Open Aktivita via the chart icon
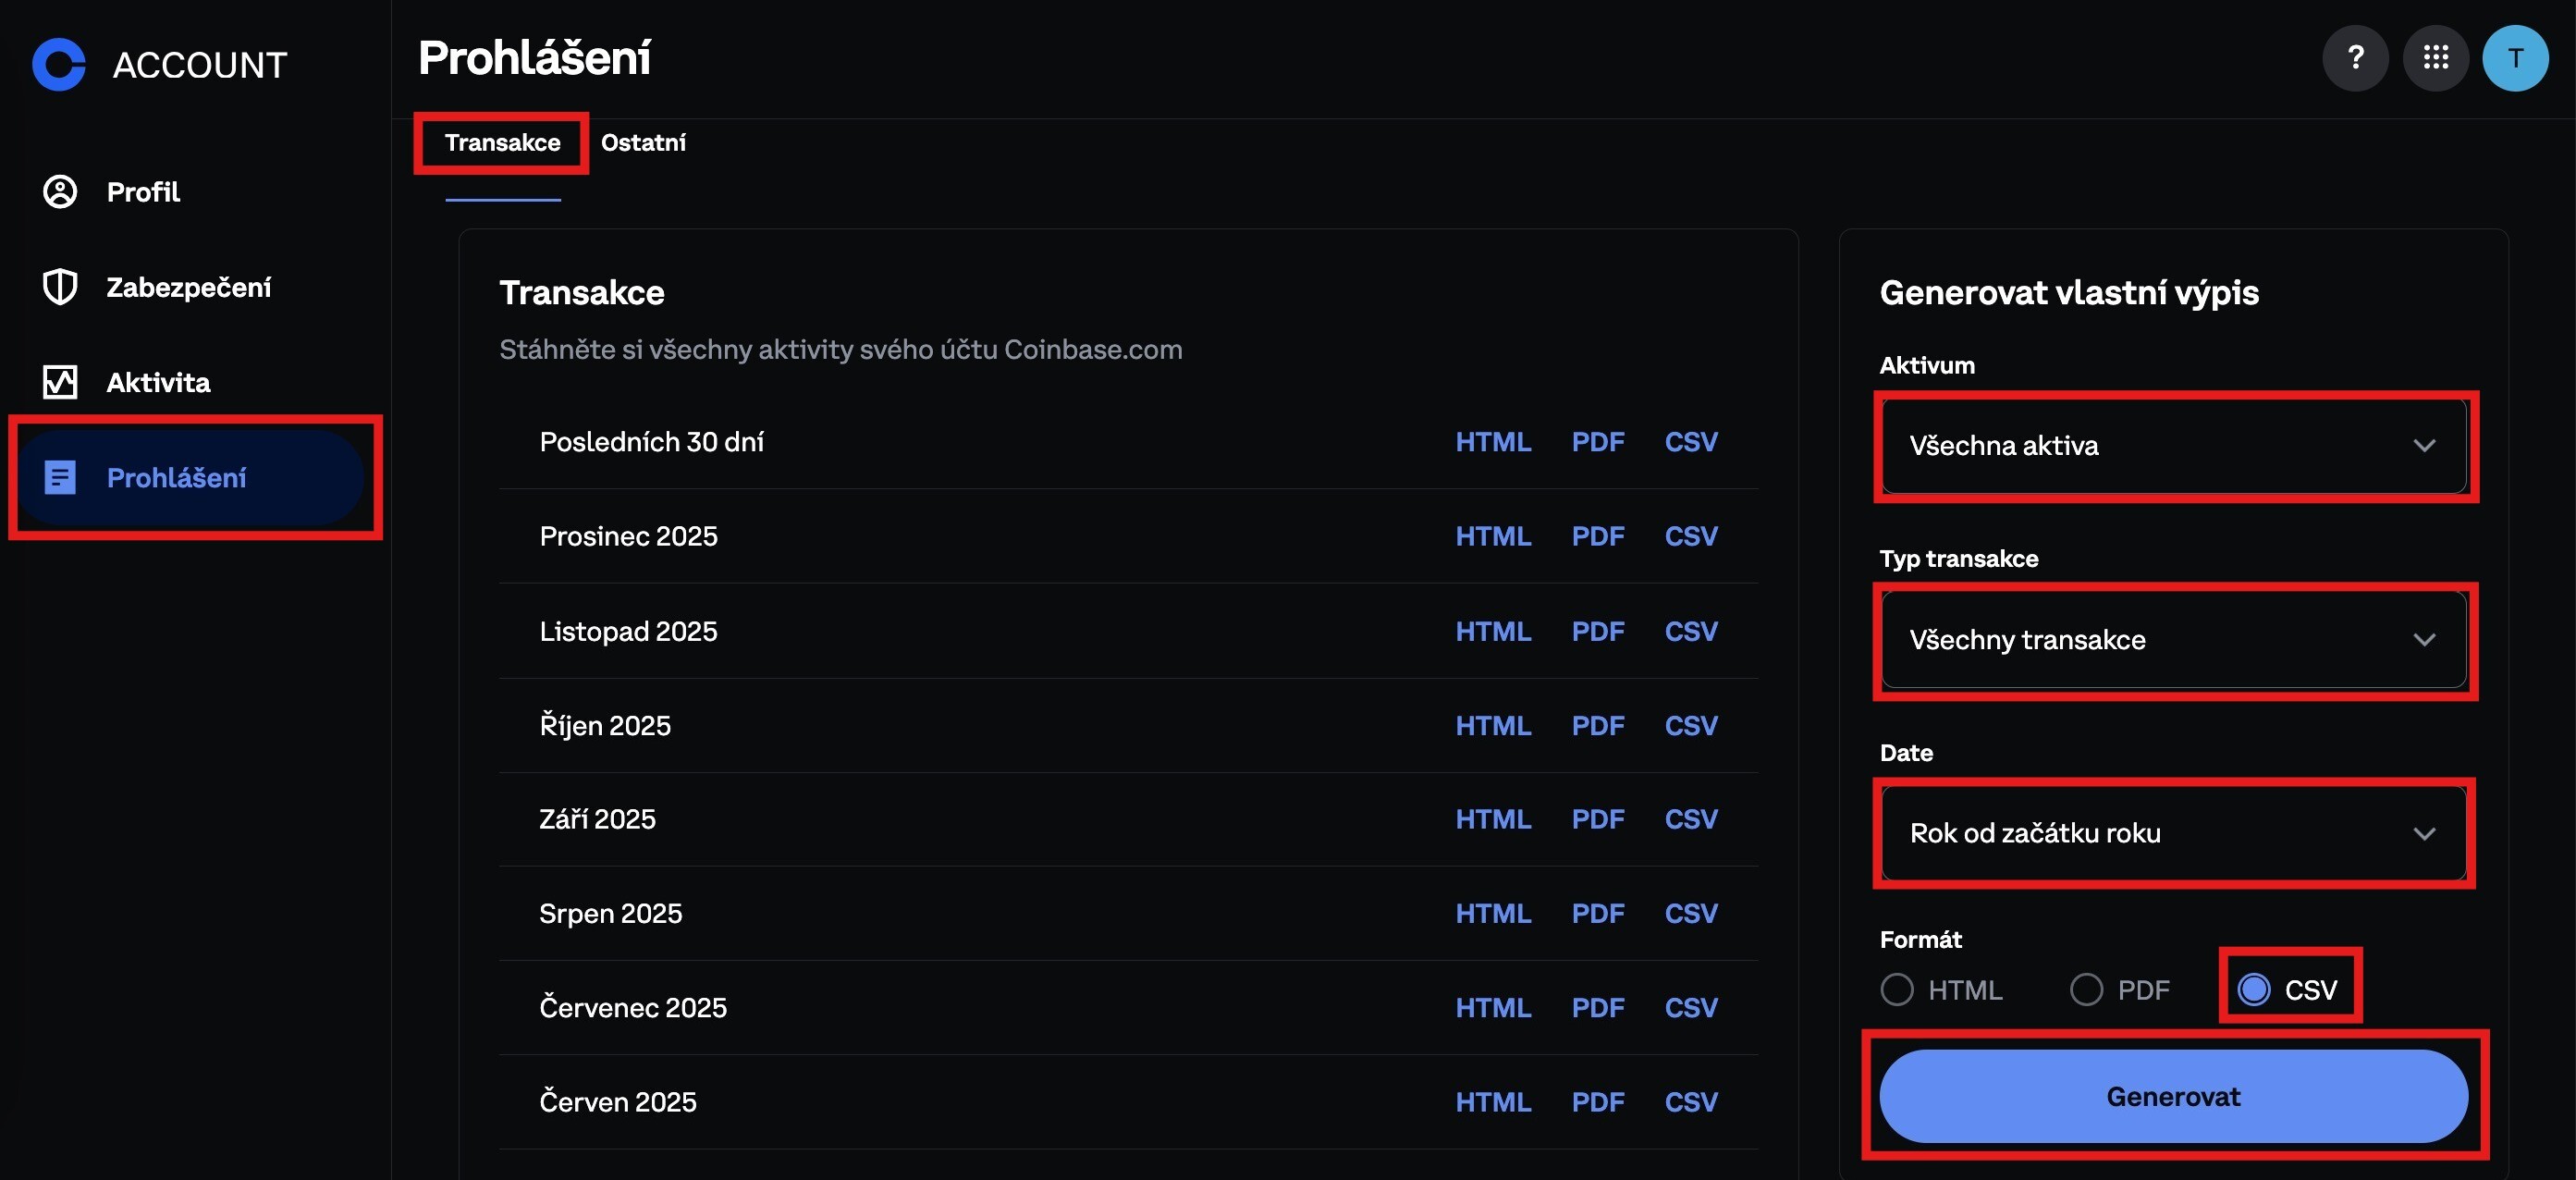 click(x=60, y=381)
